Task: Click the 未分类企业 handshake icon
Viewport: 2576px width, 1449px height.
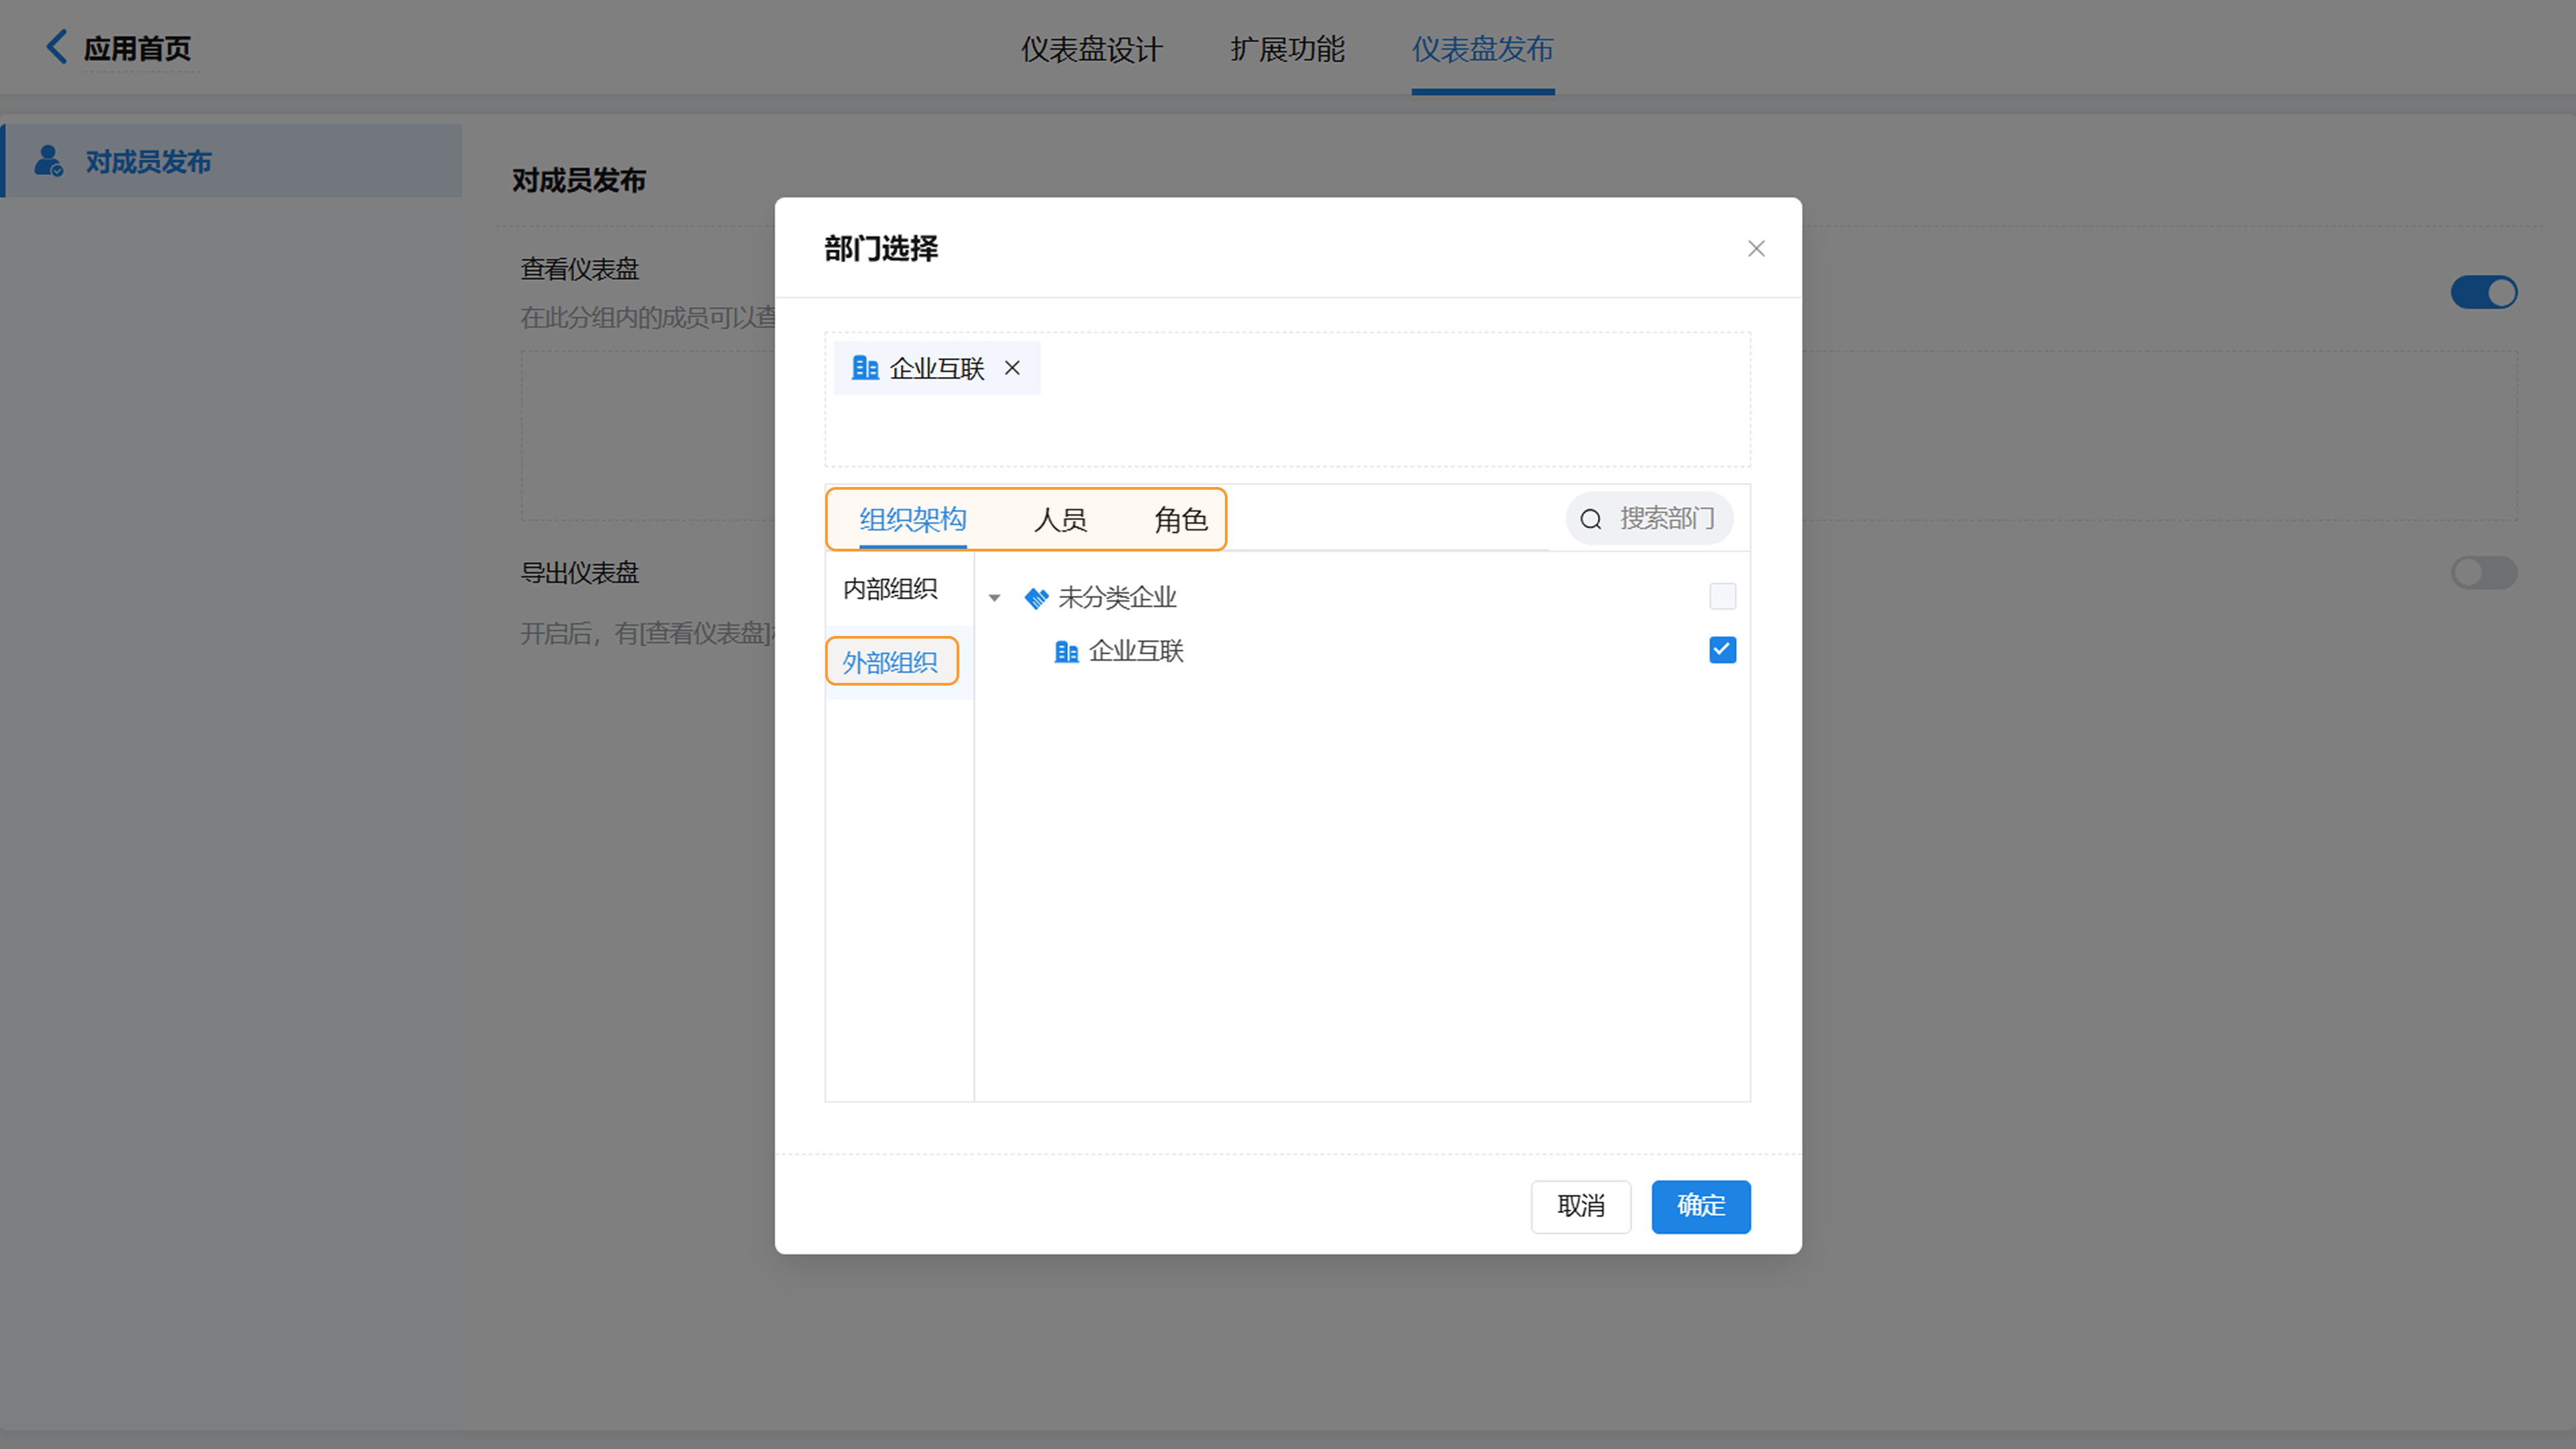Action: pyautogui.click(x=1036, y=598)
